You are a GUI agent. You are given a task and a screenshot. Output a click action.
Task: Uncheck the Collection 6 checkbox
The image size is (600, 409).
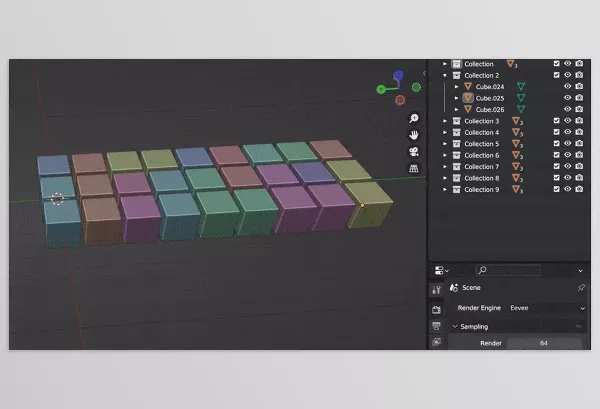pos(556,155)
